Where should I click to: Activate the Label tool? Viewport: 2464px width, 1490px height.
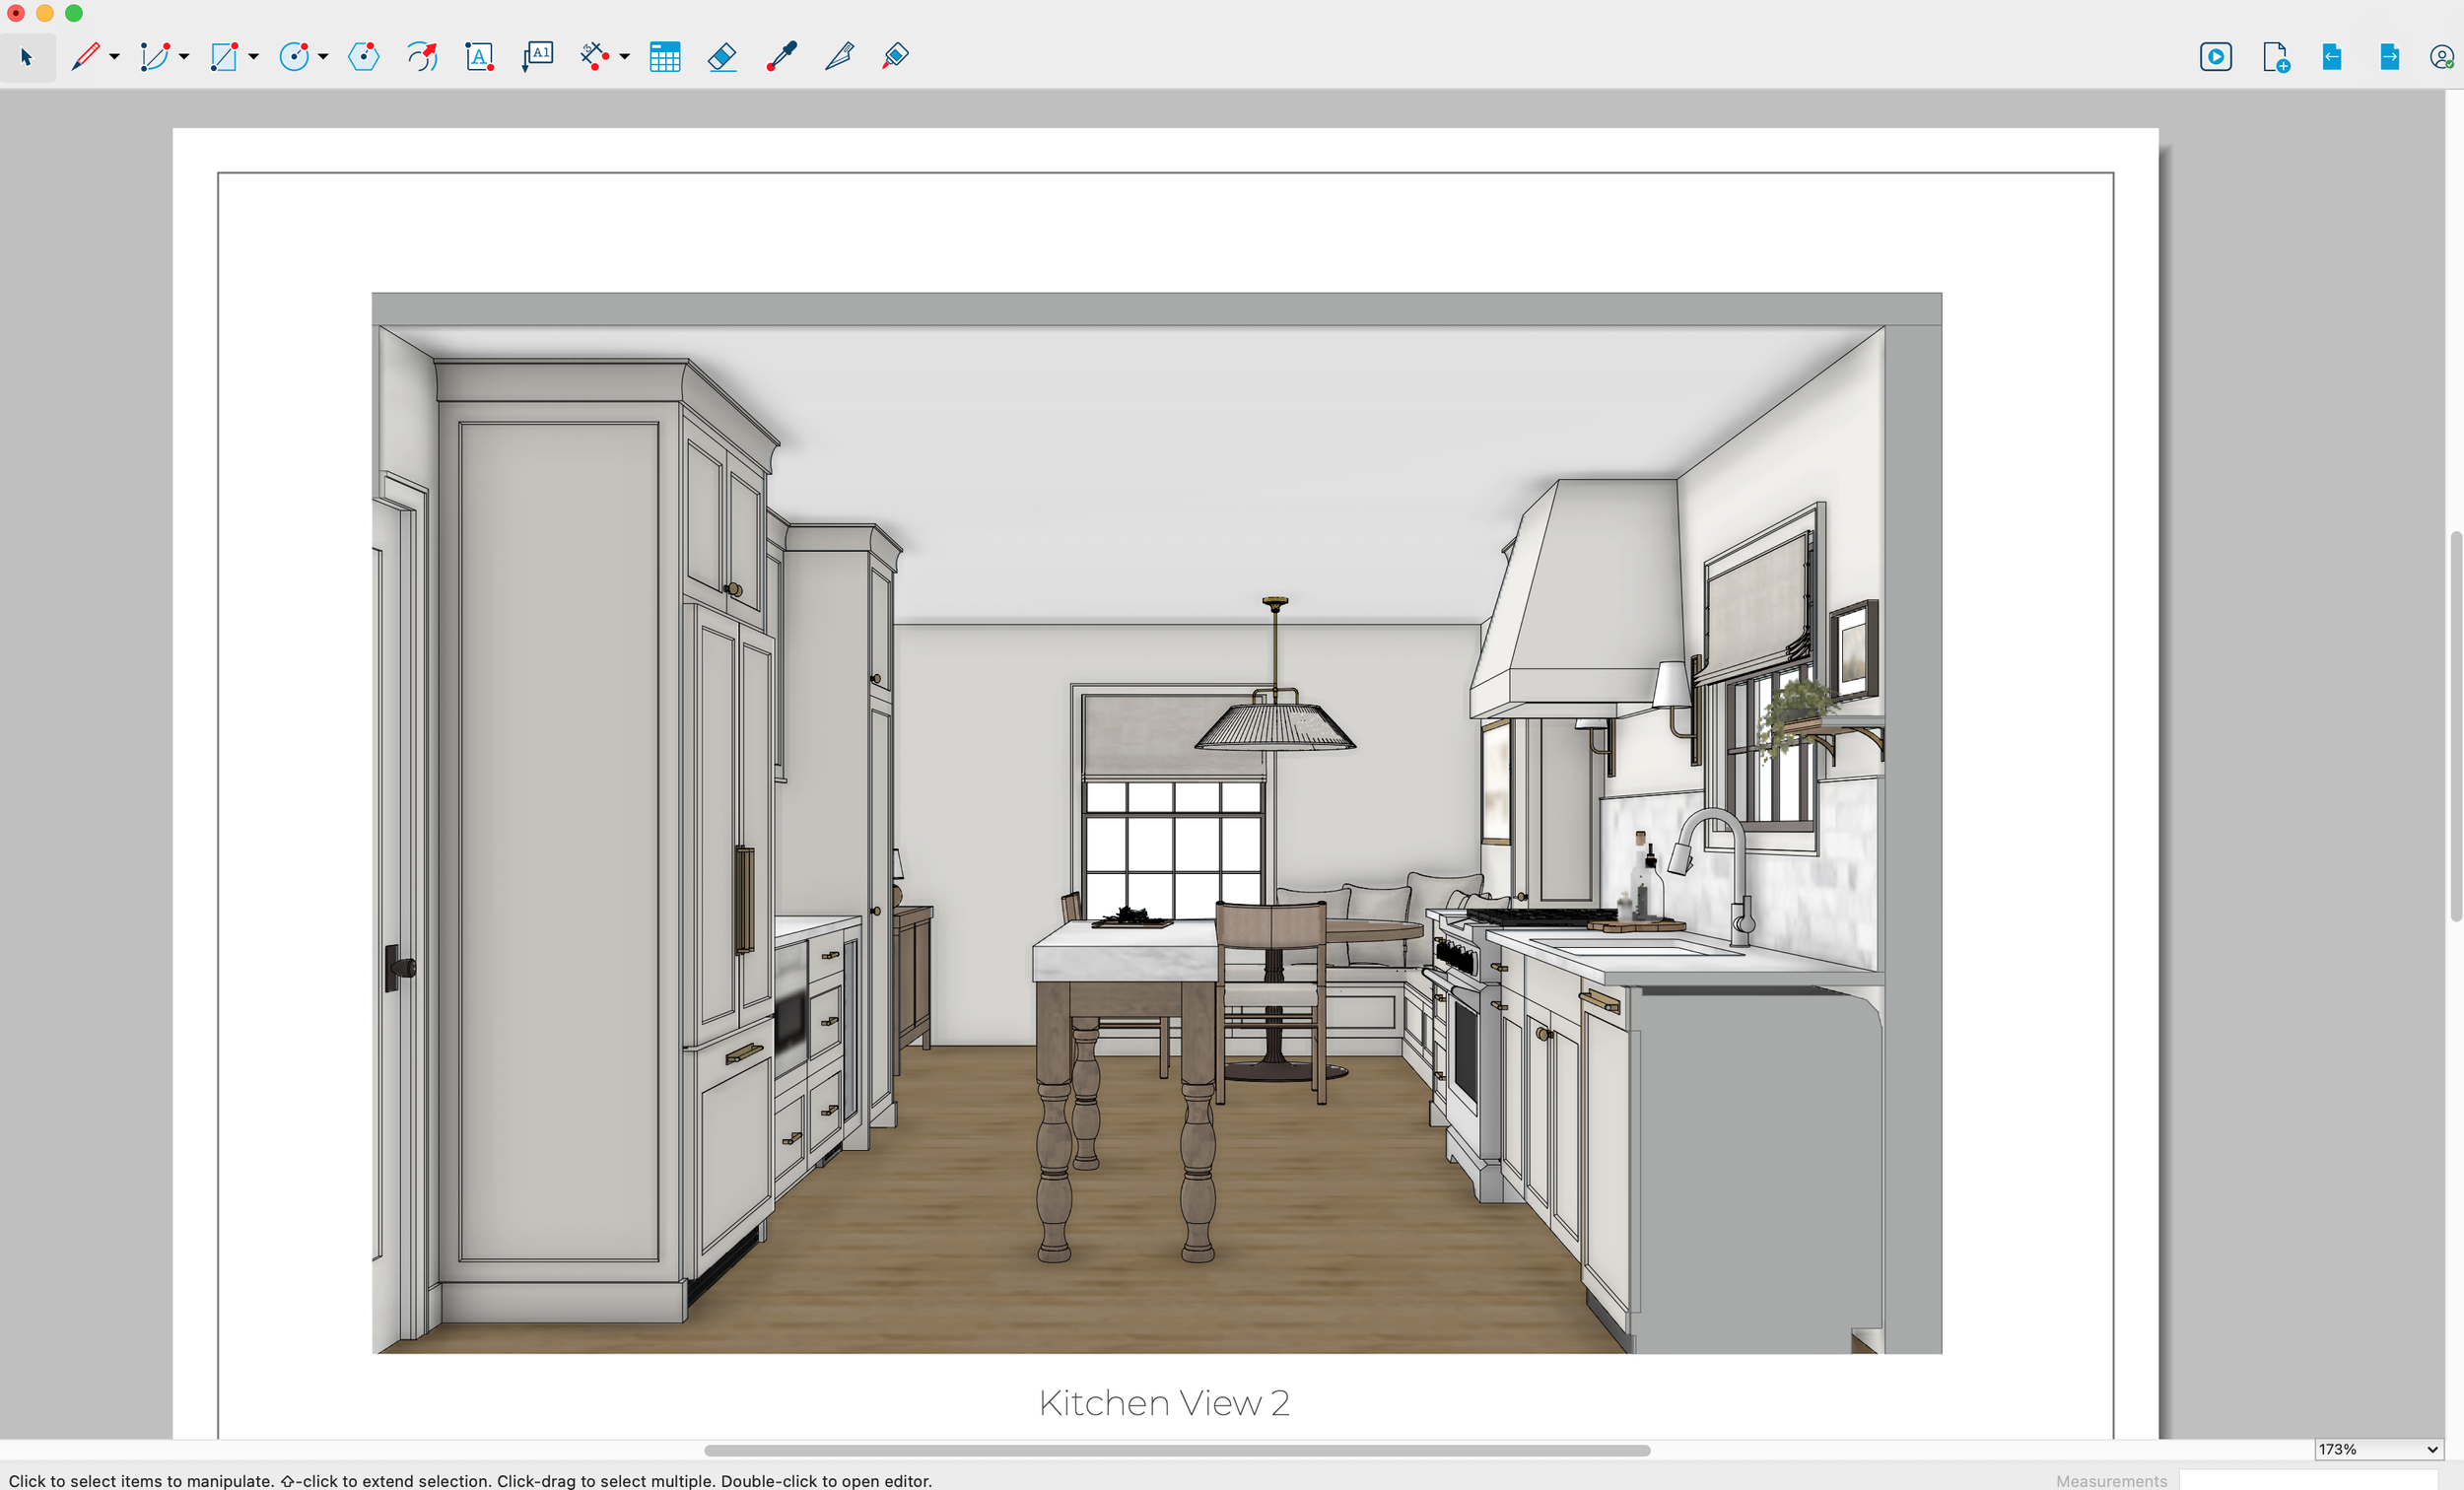(538, 57)
